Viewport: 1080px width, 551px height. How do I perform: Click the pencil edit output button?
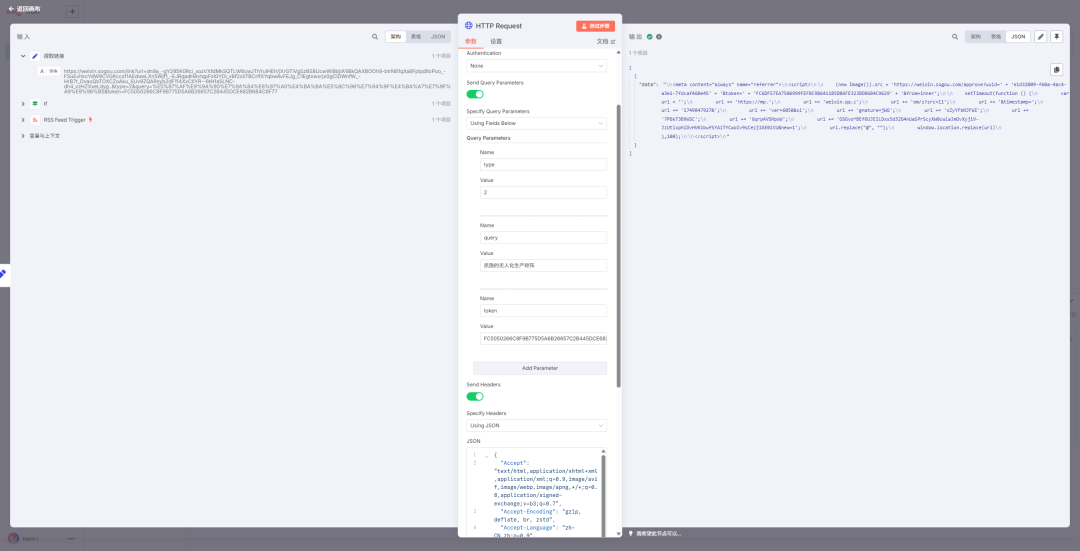pyautogui.click(x=1041, y=37)
